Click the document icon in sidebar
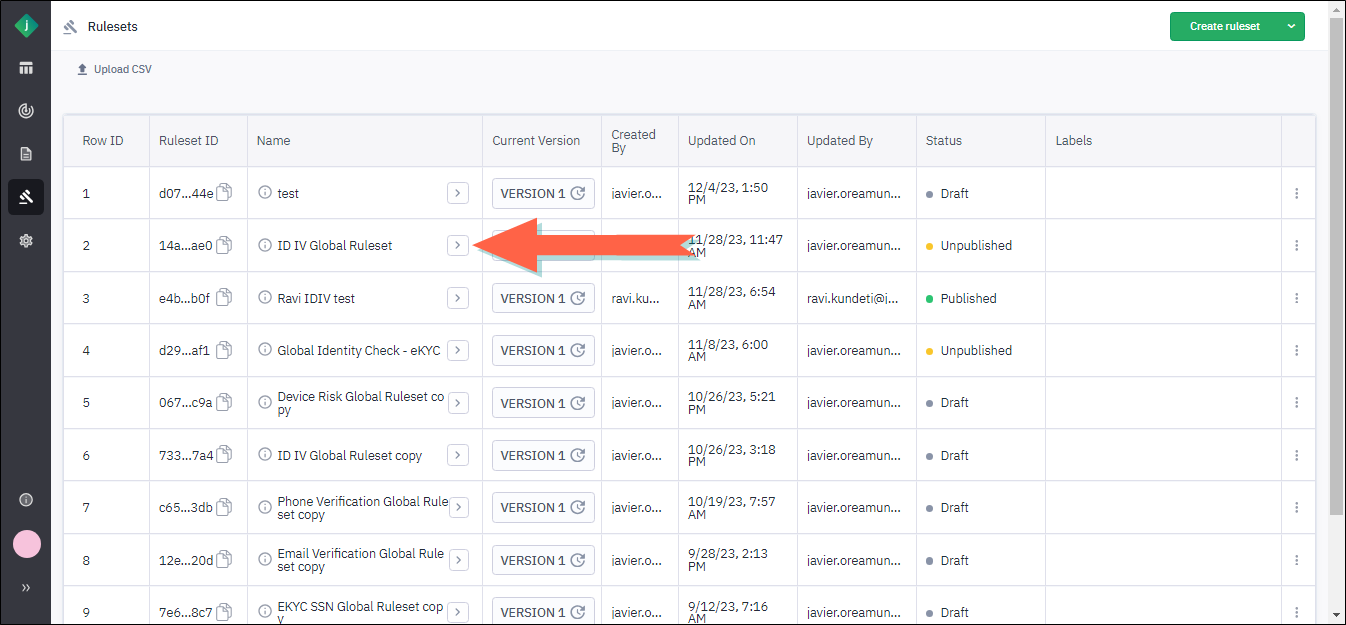The image size is (1346, 625). 26,154
